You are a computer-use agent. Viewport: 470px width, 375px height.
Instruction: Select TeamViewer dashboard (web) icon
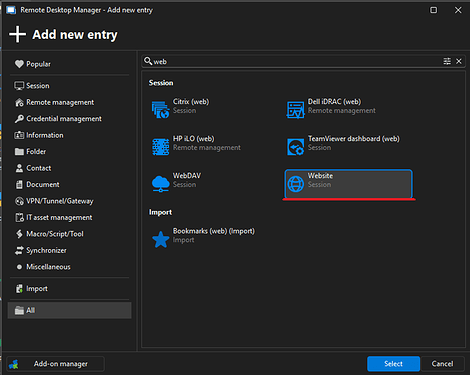[295, 147]
